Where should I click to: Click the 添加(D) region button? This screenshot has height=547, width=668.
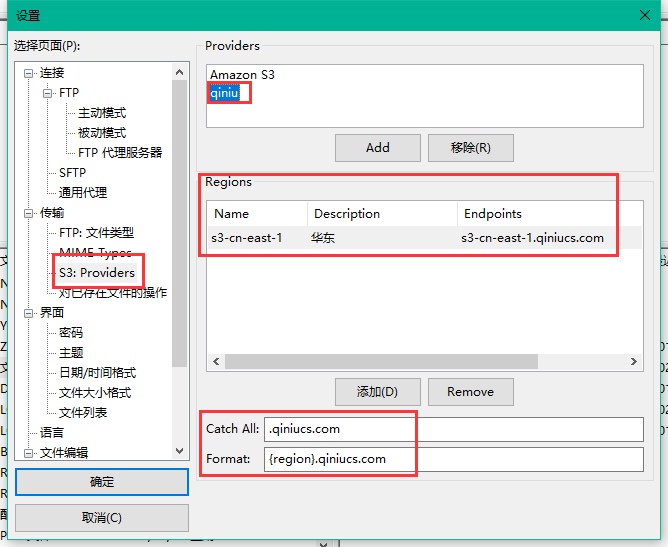(x=377, y=391)
